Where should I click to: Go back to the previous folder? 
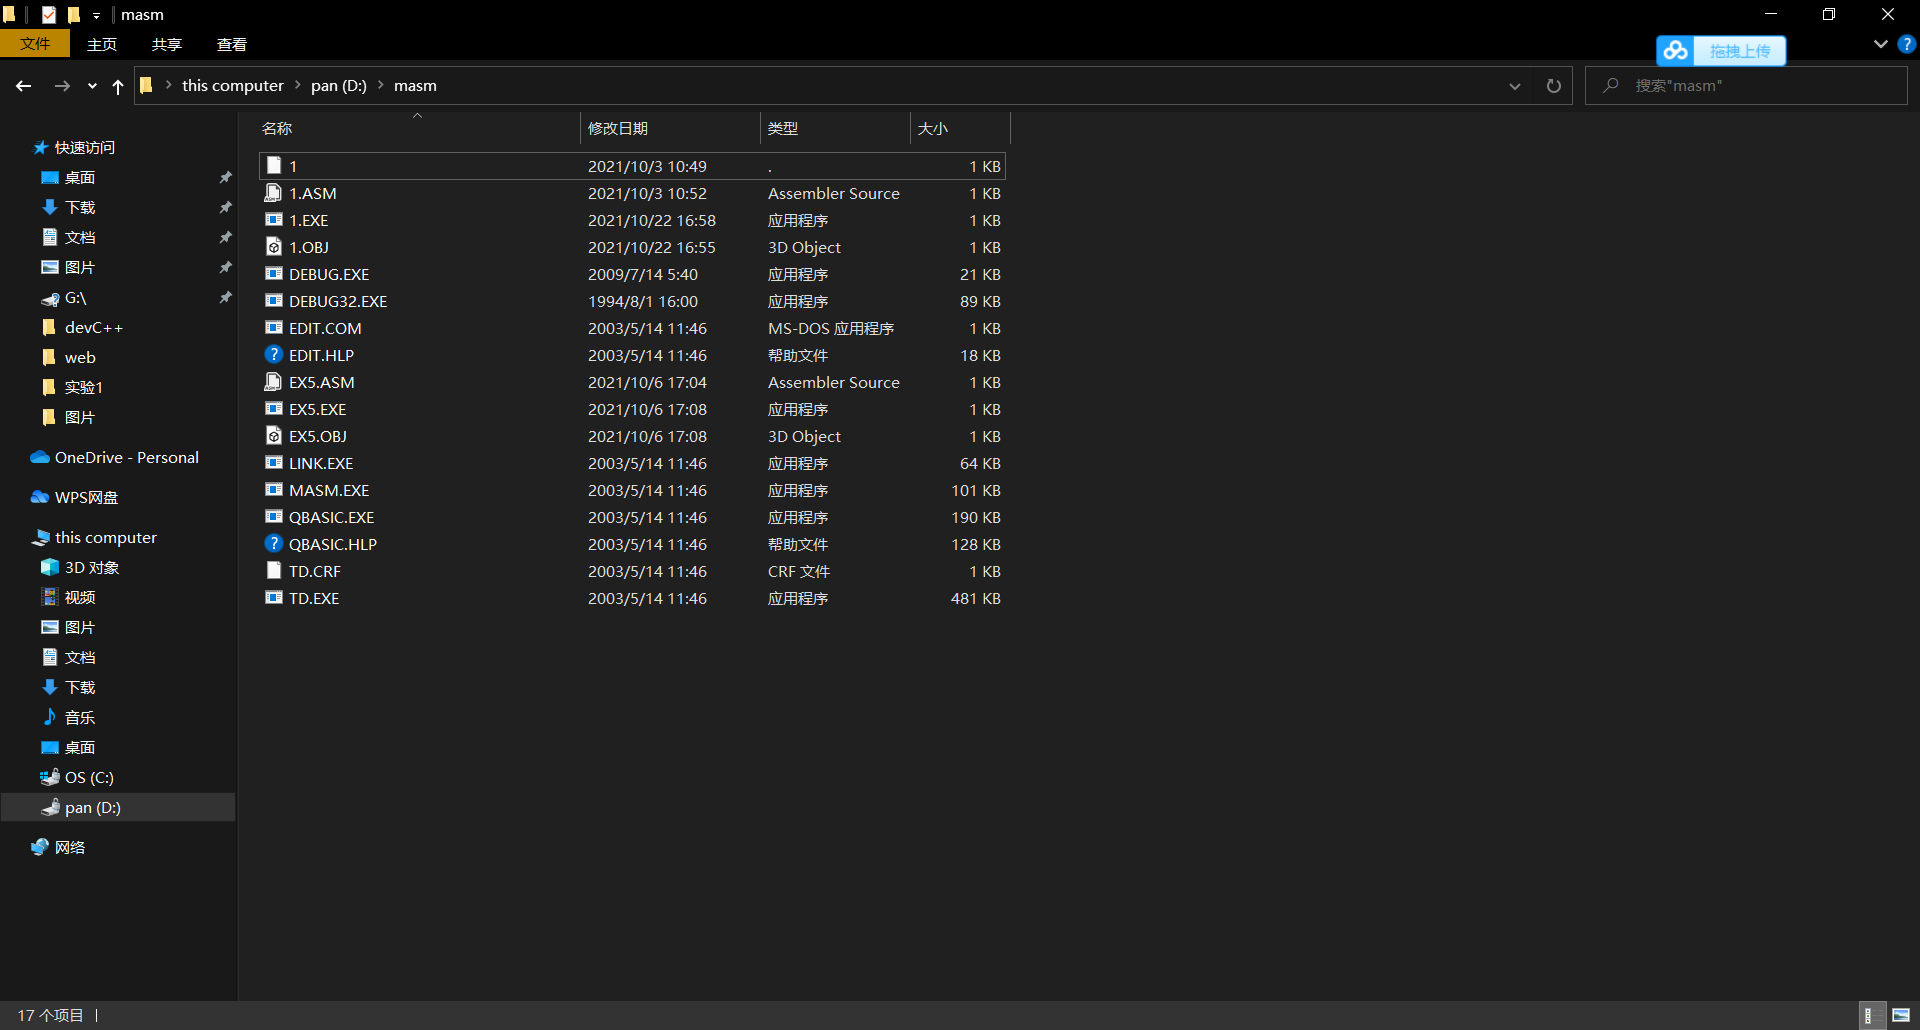23,86
